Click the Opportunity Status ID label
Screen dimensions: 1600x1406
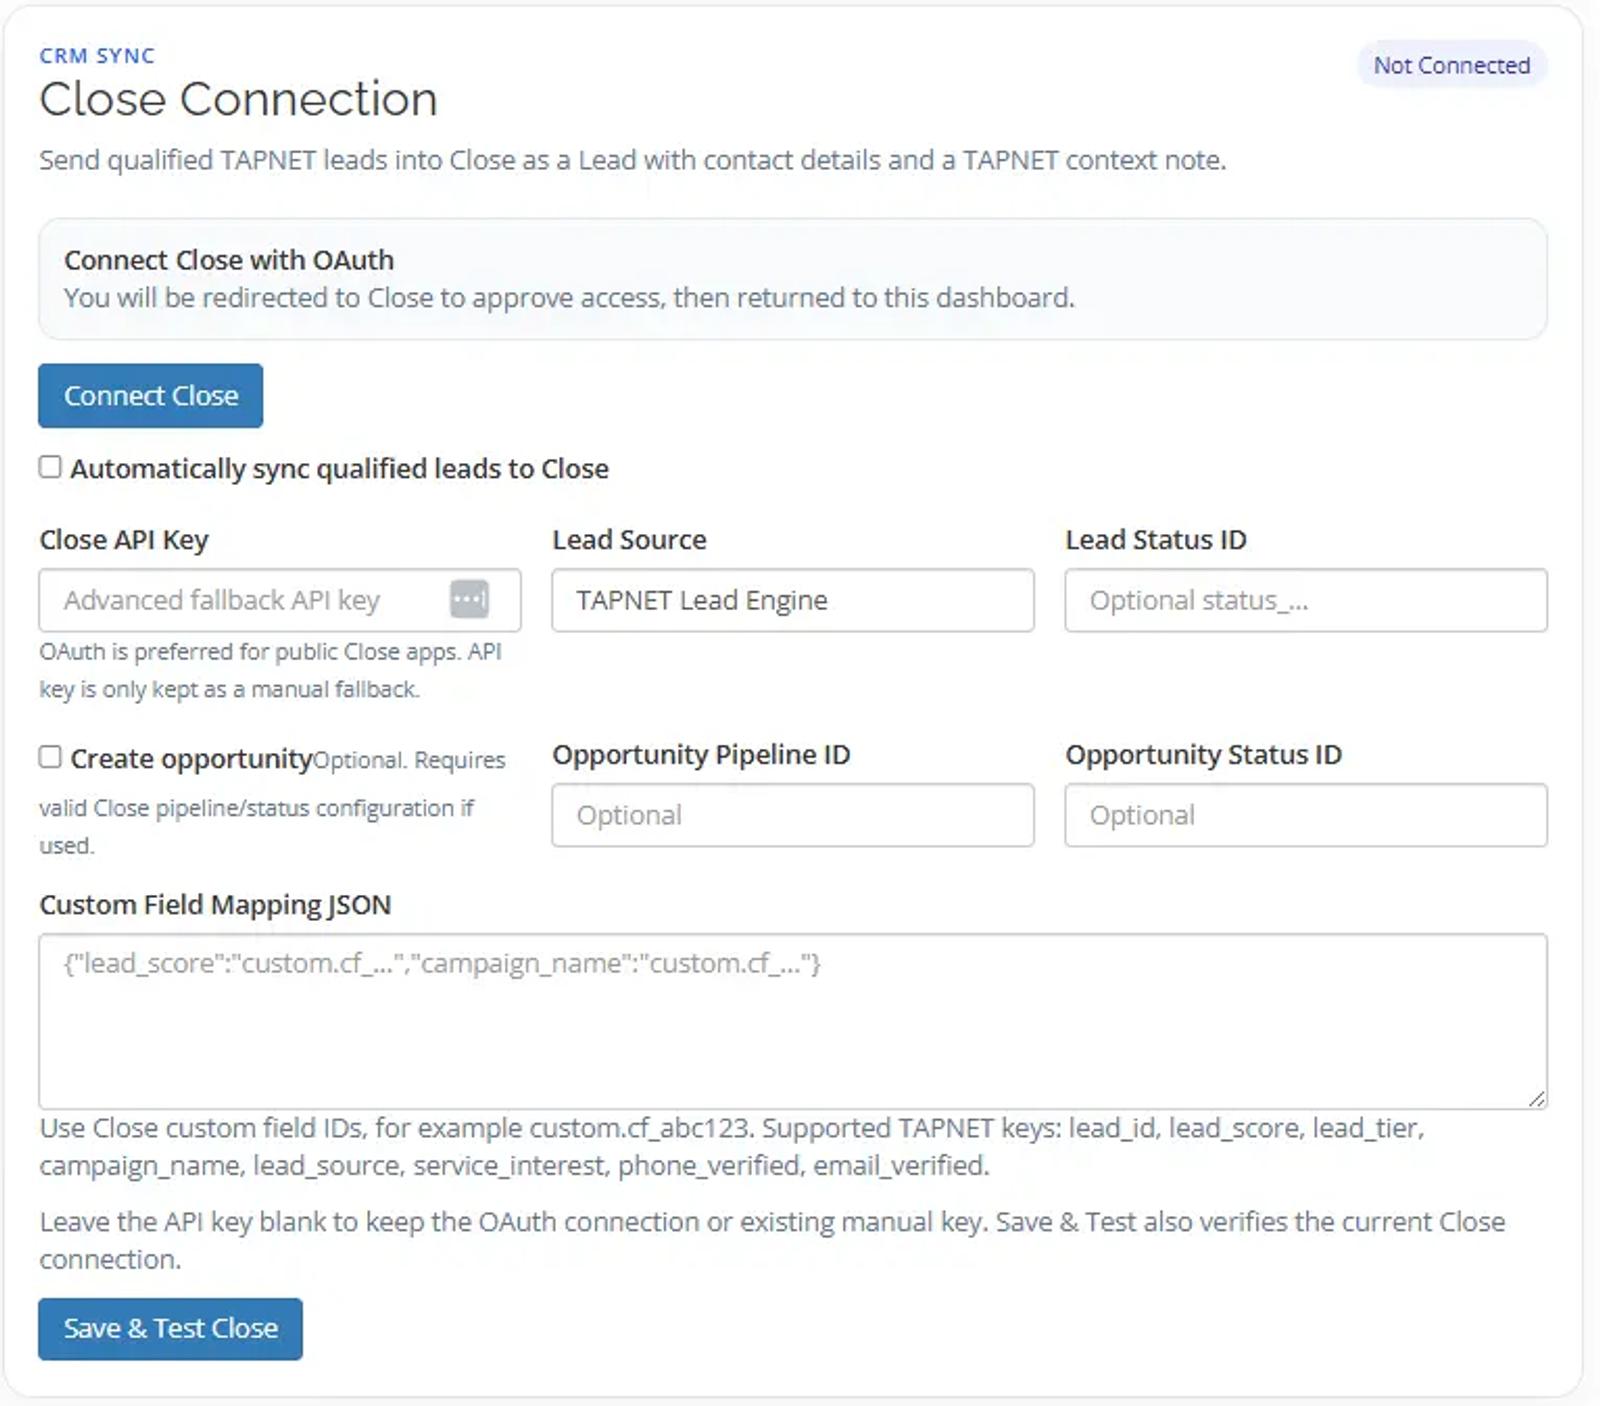pyautogui.click(x=1204, y=755)
